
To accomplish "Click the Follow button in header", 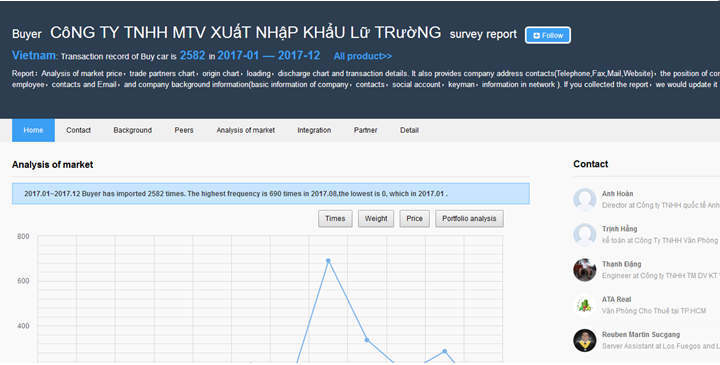I will tap(548, 35).
